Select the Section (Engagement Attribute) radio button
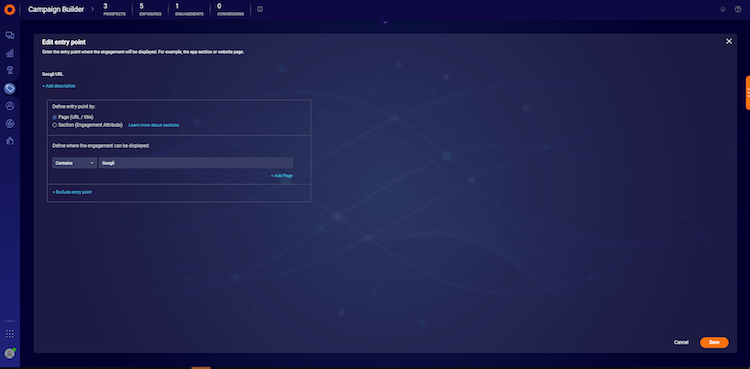Image resolution: width=750 pixels, height=369 pixels. 55,125
